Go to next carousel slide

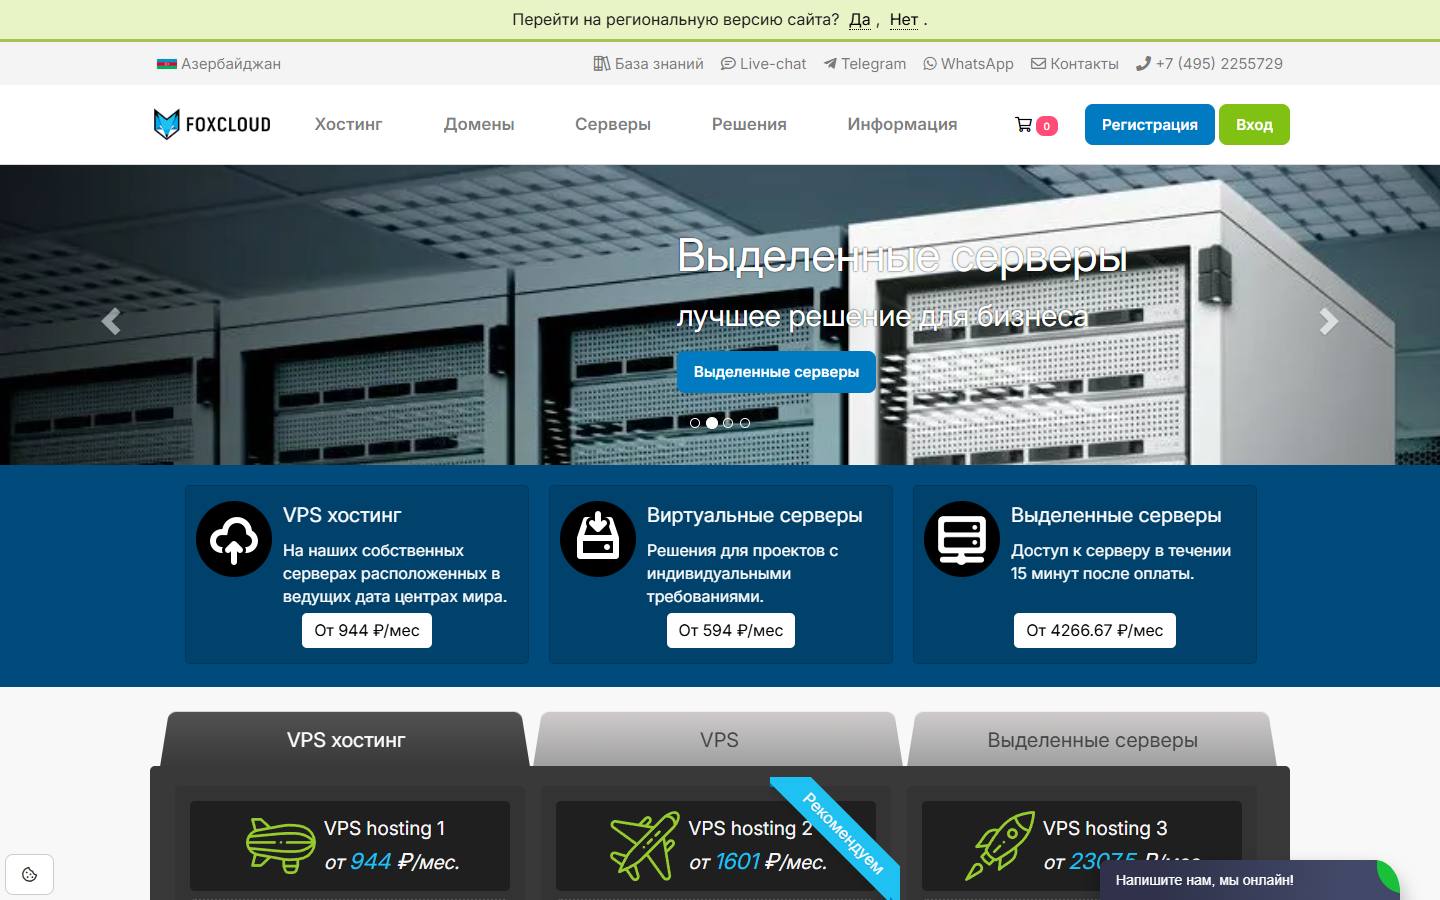1328,321
